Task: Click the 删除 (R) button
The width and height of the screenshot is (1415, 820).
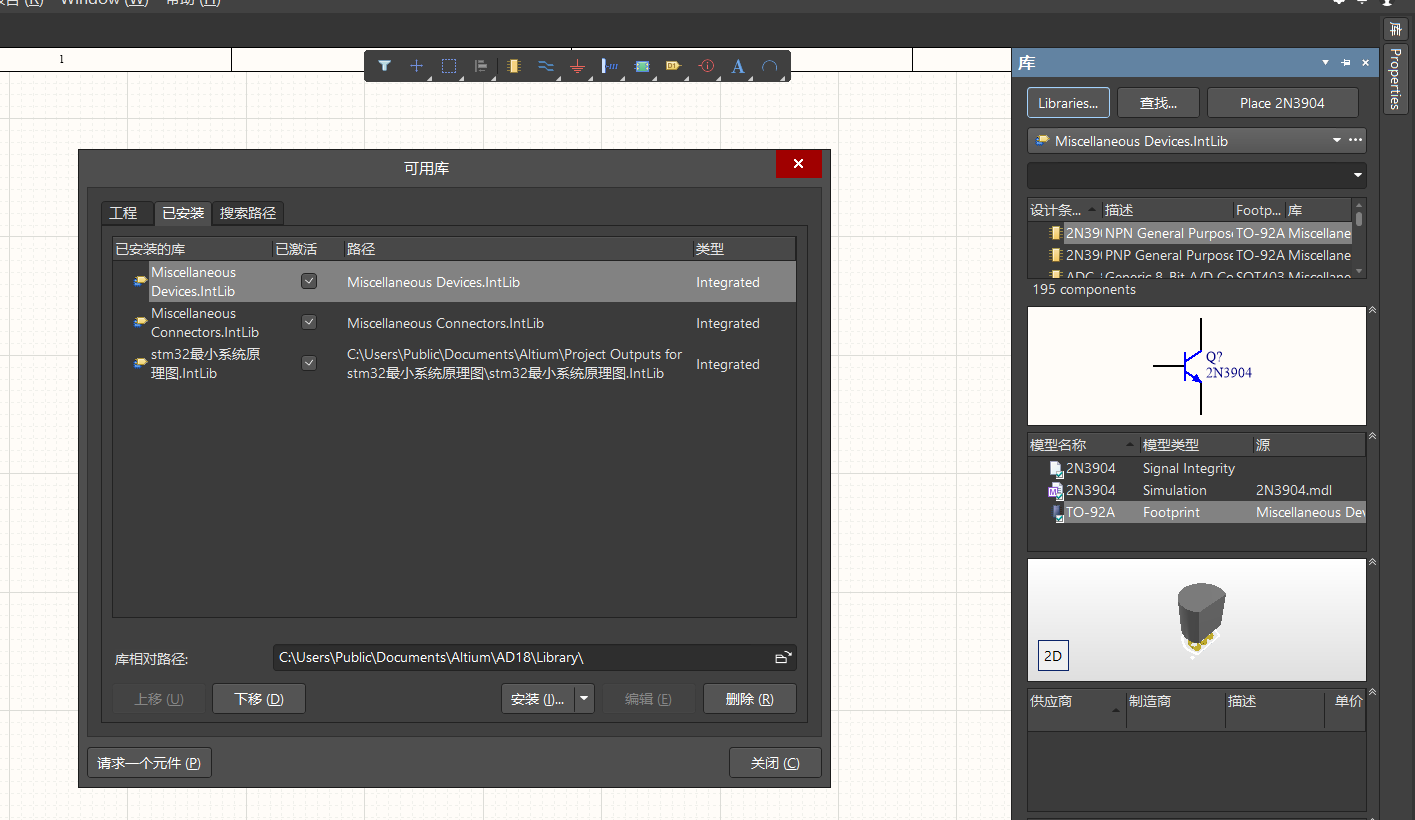Action: point(750,699)
